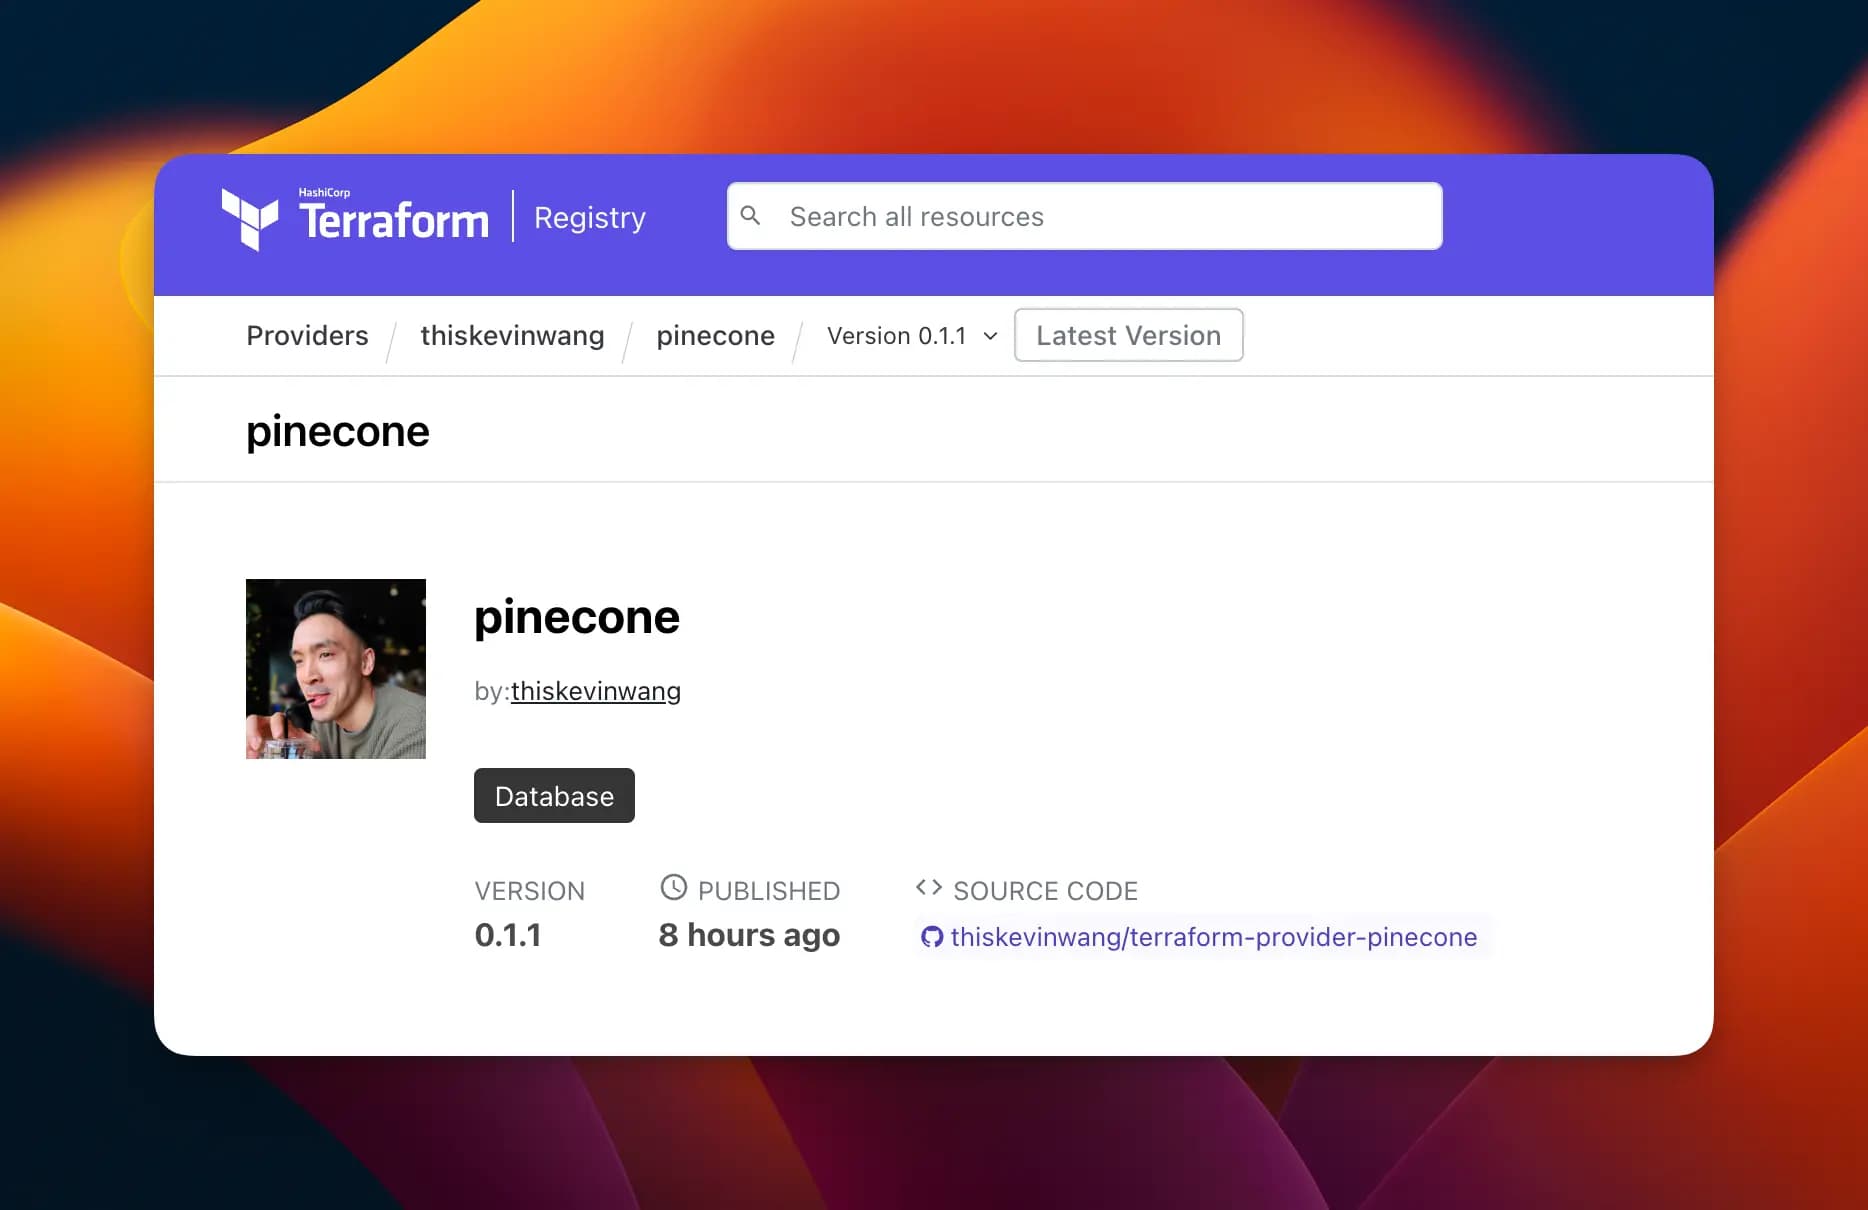This screenshot has width=1868, height=1210.
Task: Open the terraform-provider-pinecone repository link
Action: [1213, 937]
